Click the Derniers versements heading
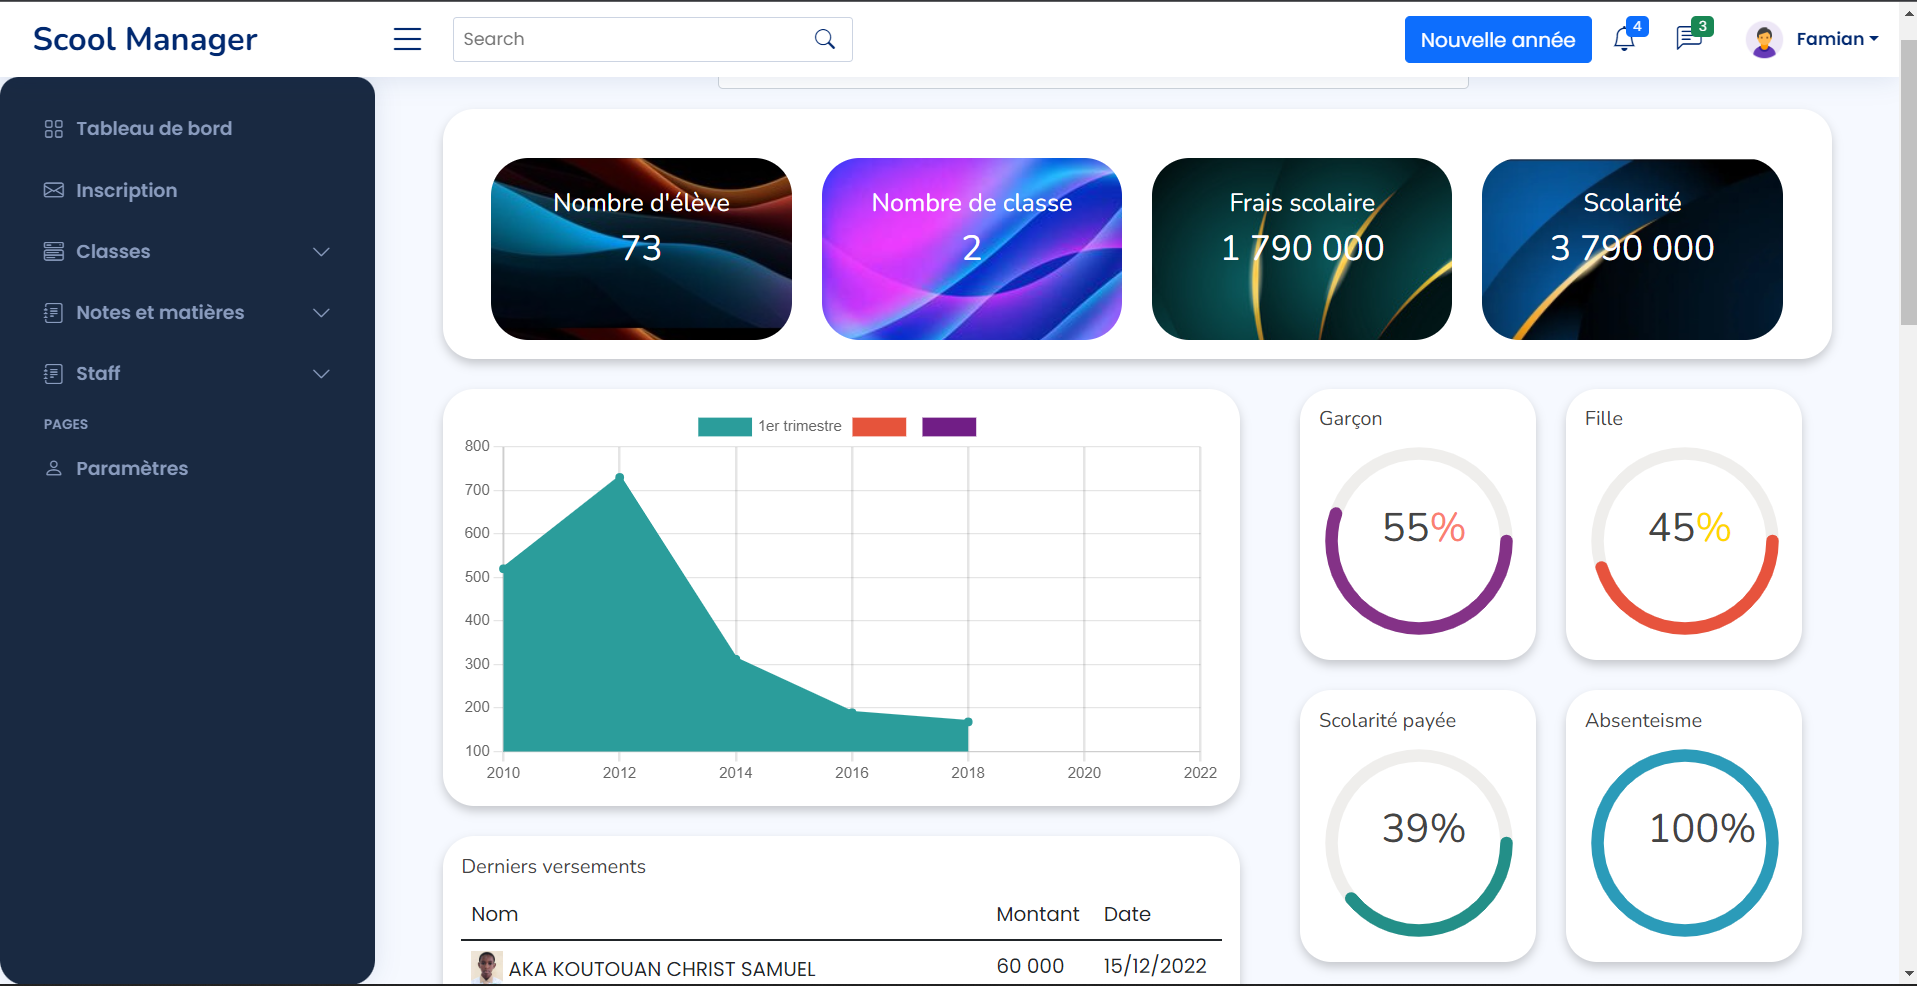Image resolution: width=1917 pixels, height=986 pixels. (x=553, y=866)
